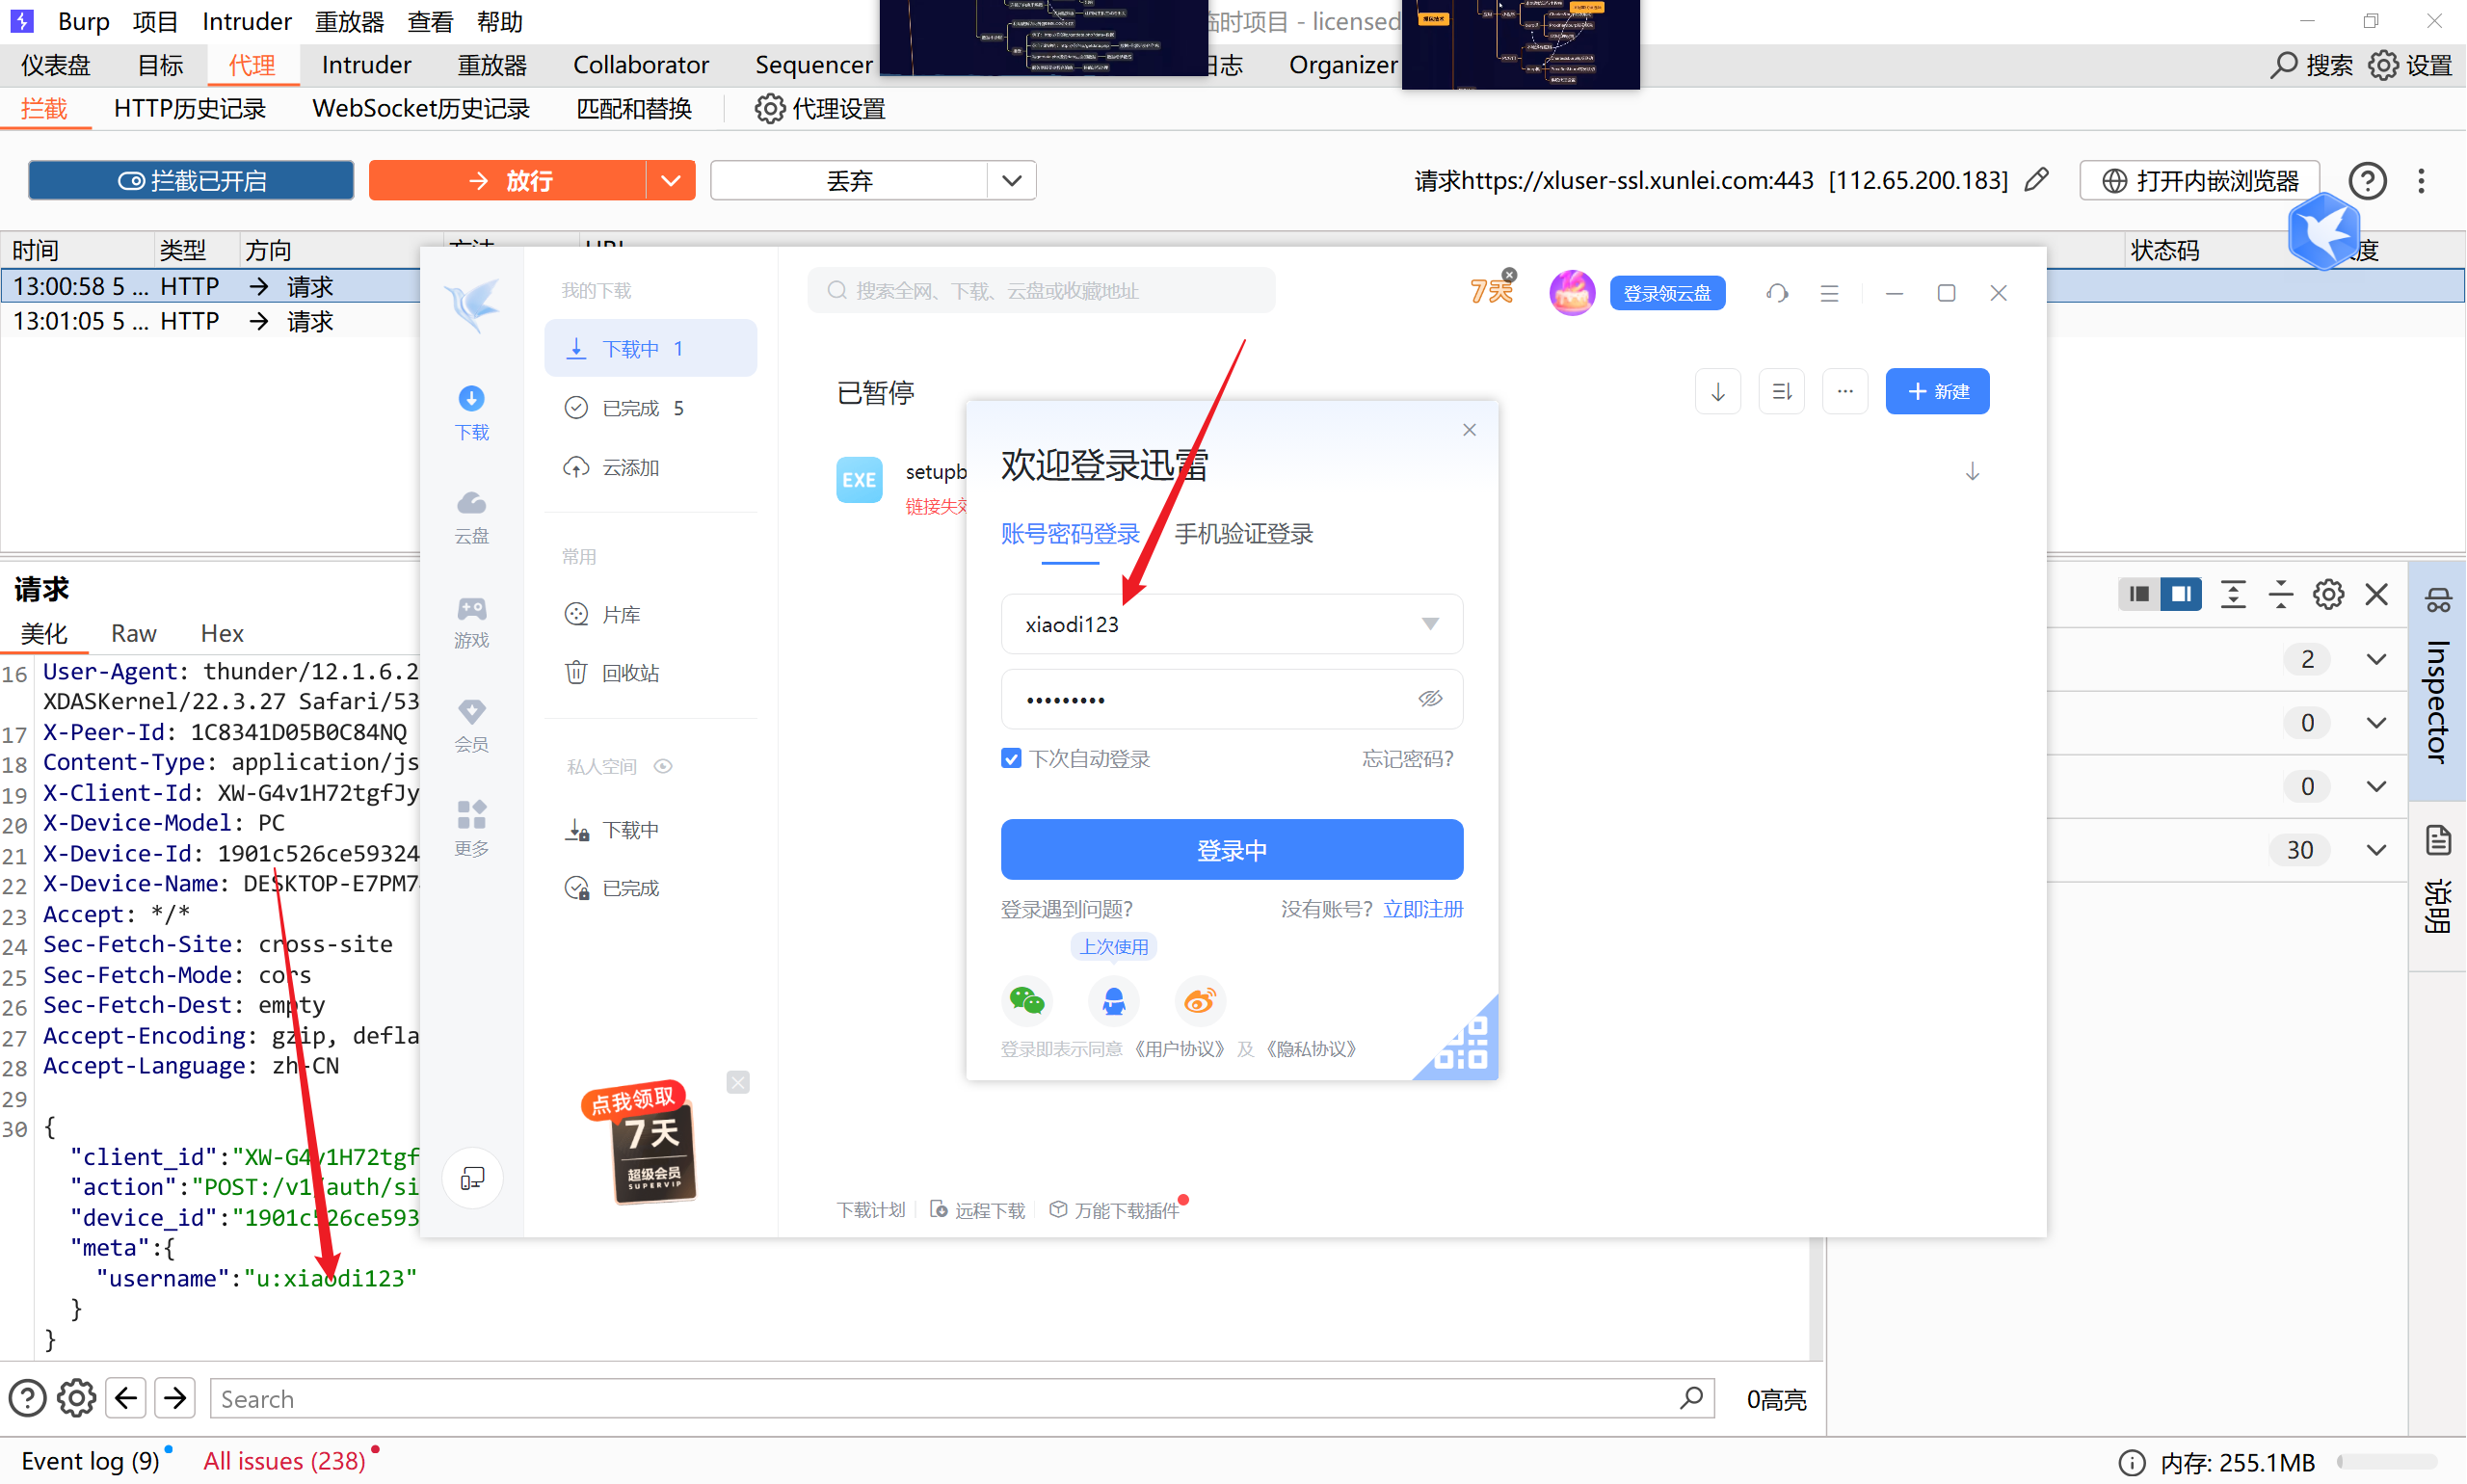Open the 放行 forward dropdown arrow
The width and height of the screenshot is (2467, 1484).
pyautogui.click(x=670, y=180)
